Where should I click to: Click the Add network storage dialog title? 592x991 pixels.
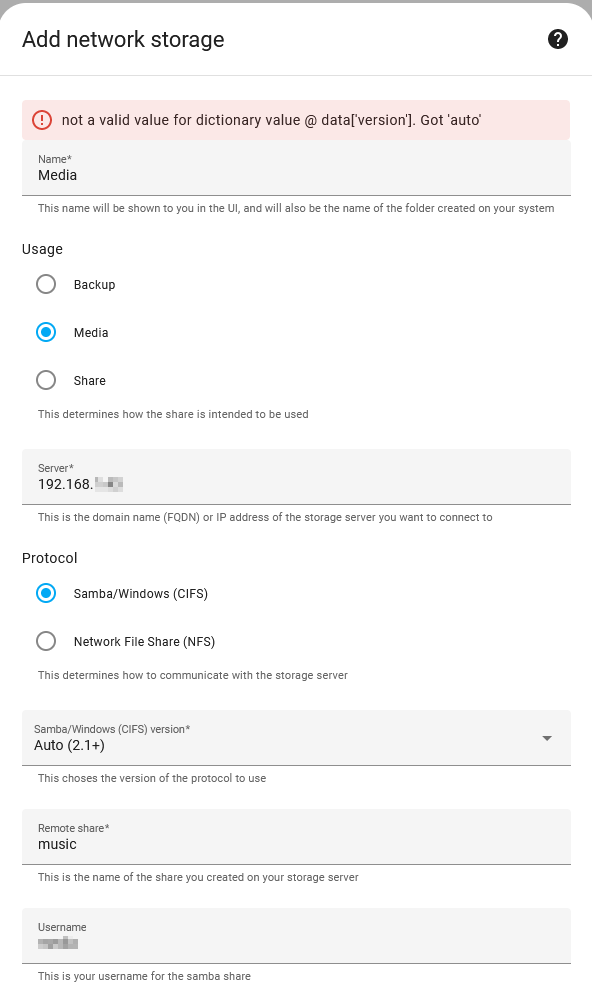click(x=122, y=39)
